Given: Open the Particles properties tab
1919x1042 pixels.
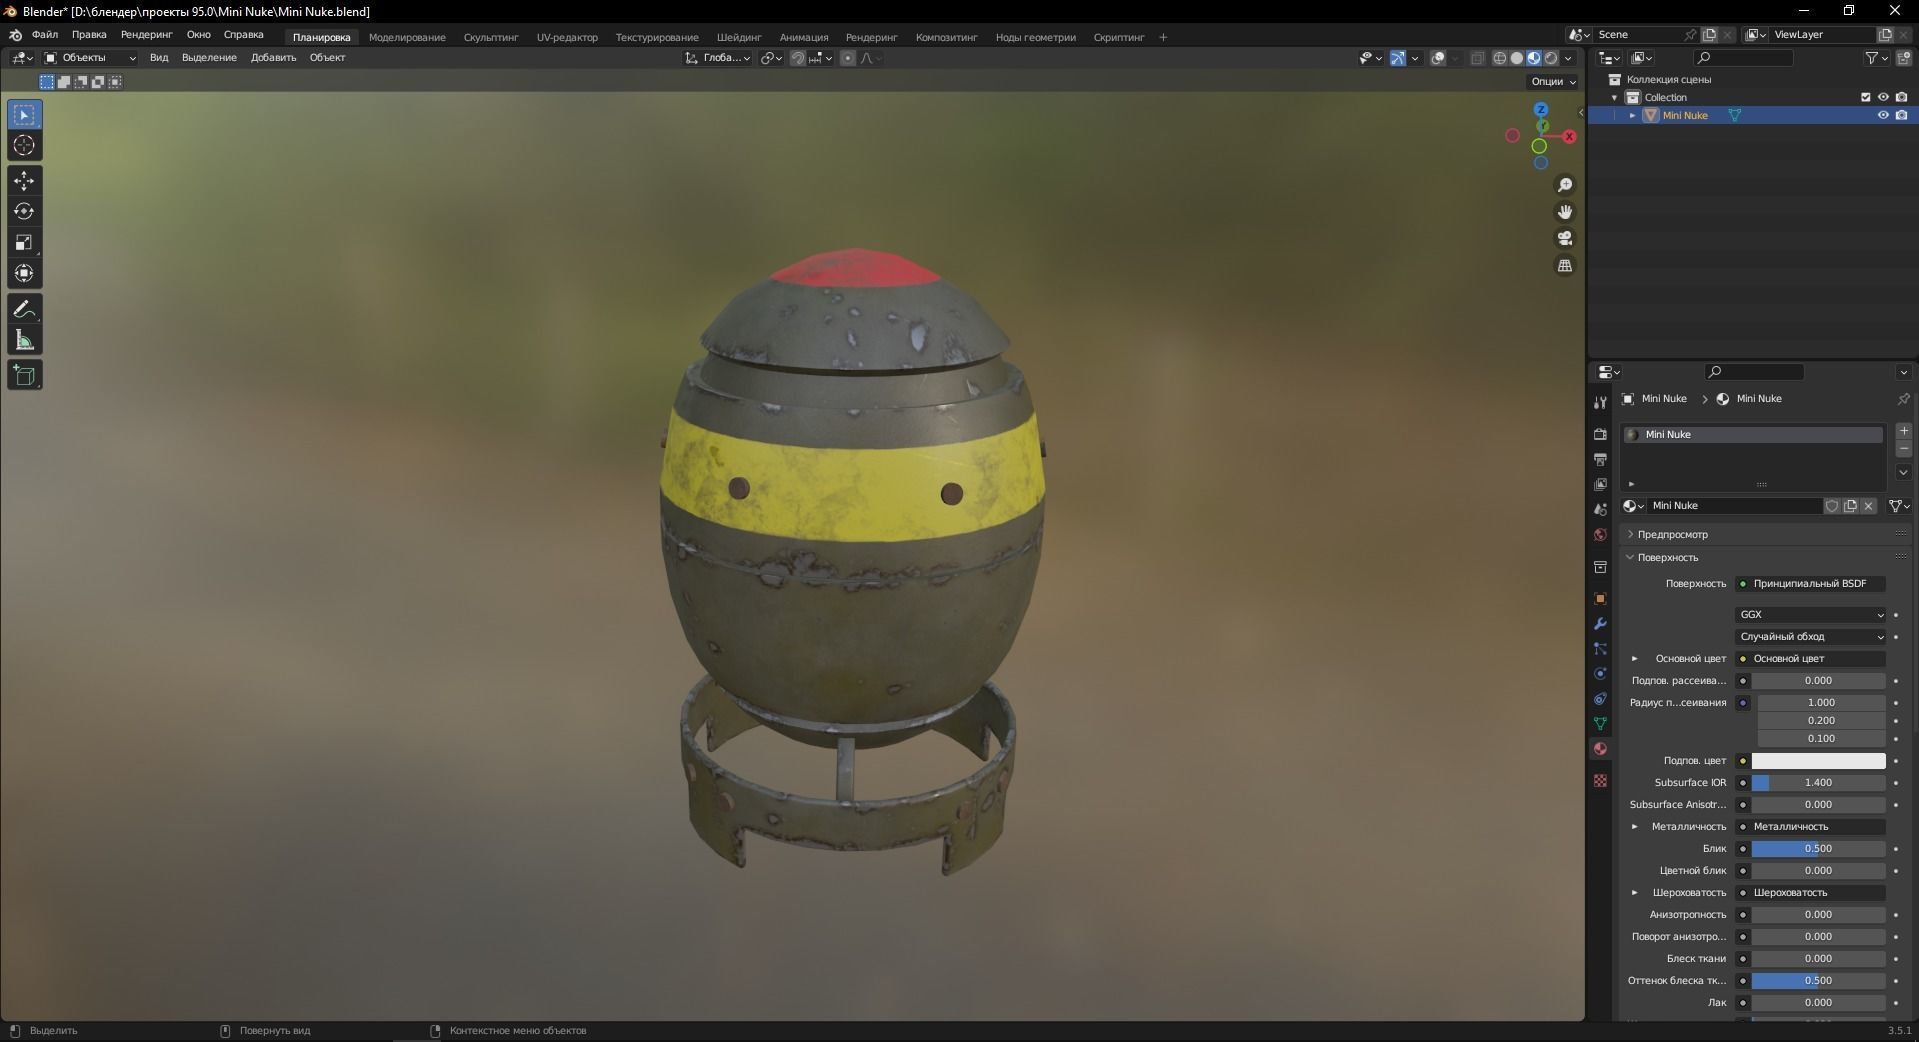Looking at the screenshot, I should [x=1600, y=648].
